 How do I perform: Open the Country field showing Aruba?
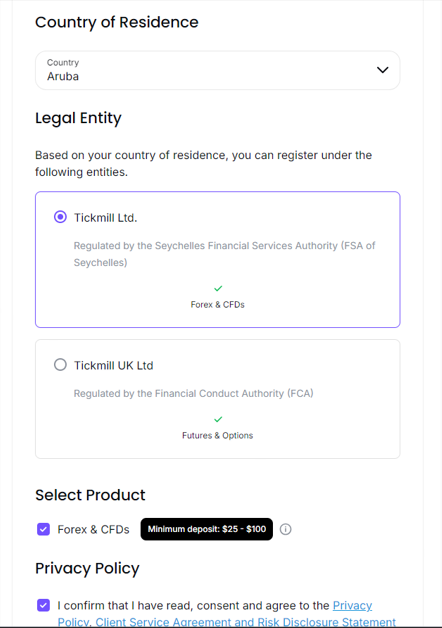(x=217, y=70)
